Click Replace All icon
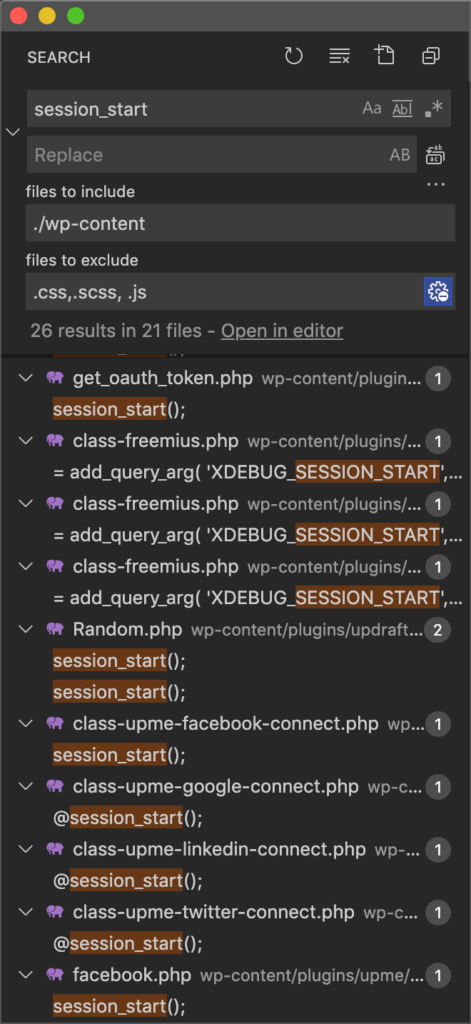The image size is (471, 1024). point(436,155)
